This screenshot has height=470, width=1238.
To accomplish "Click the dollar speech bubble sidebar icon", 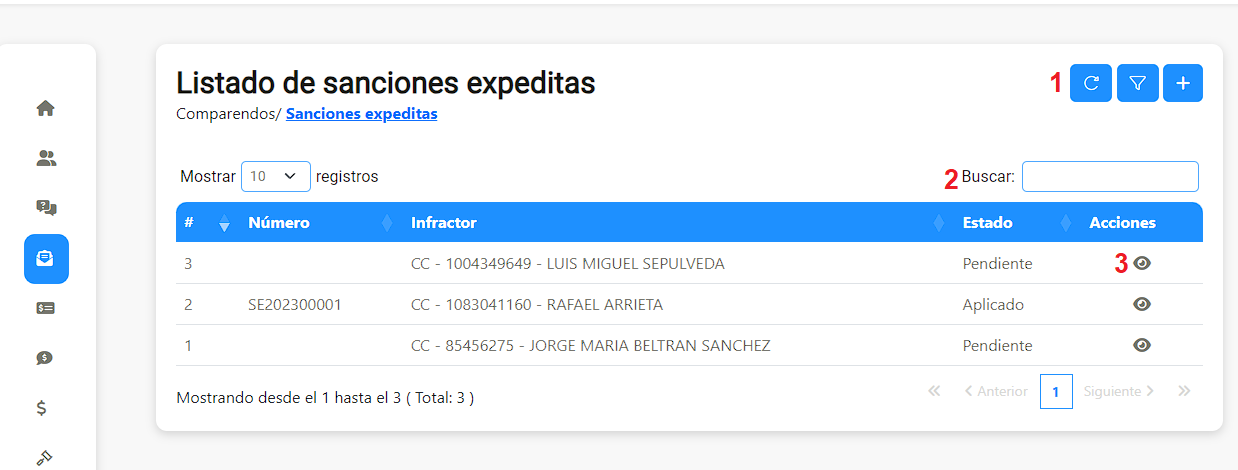I will pyautogui.click(x=46, y=358).
